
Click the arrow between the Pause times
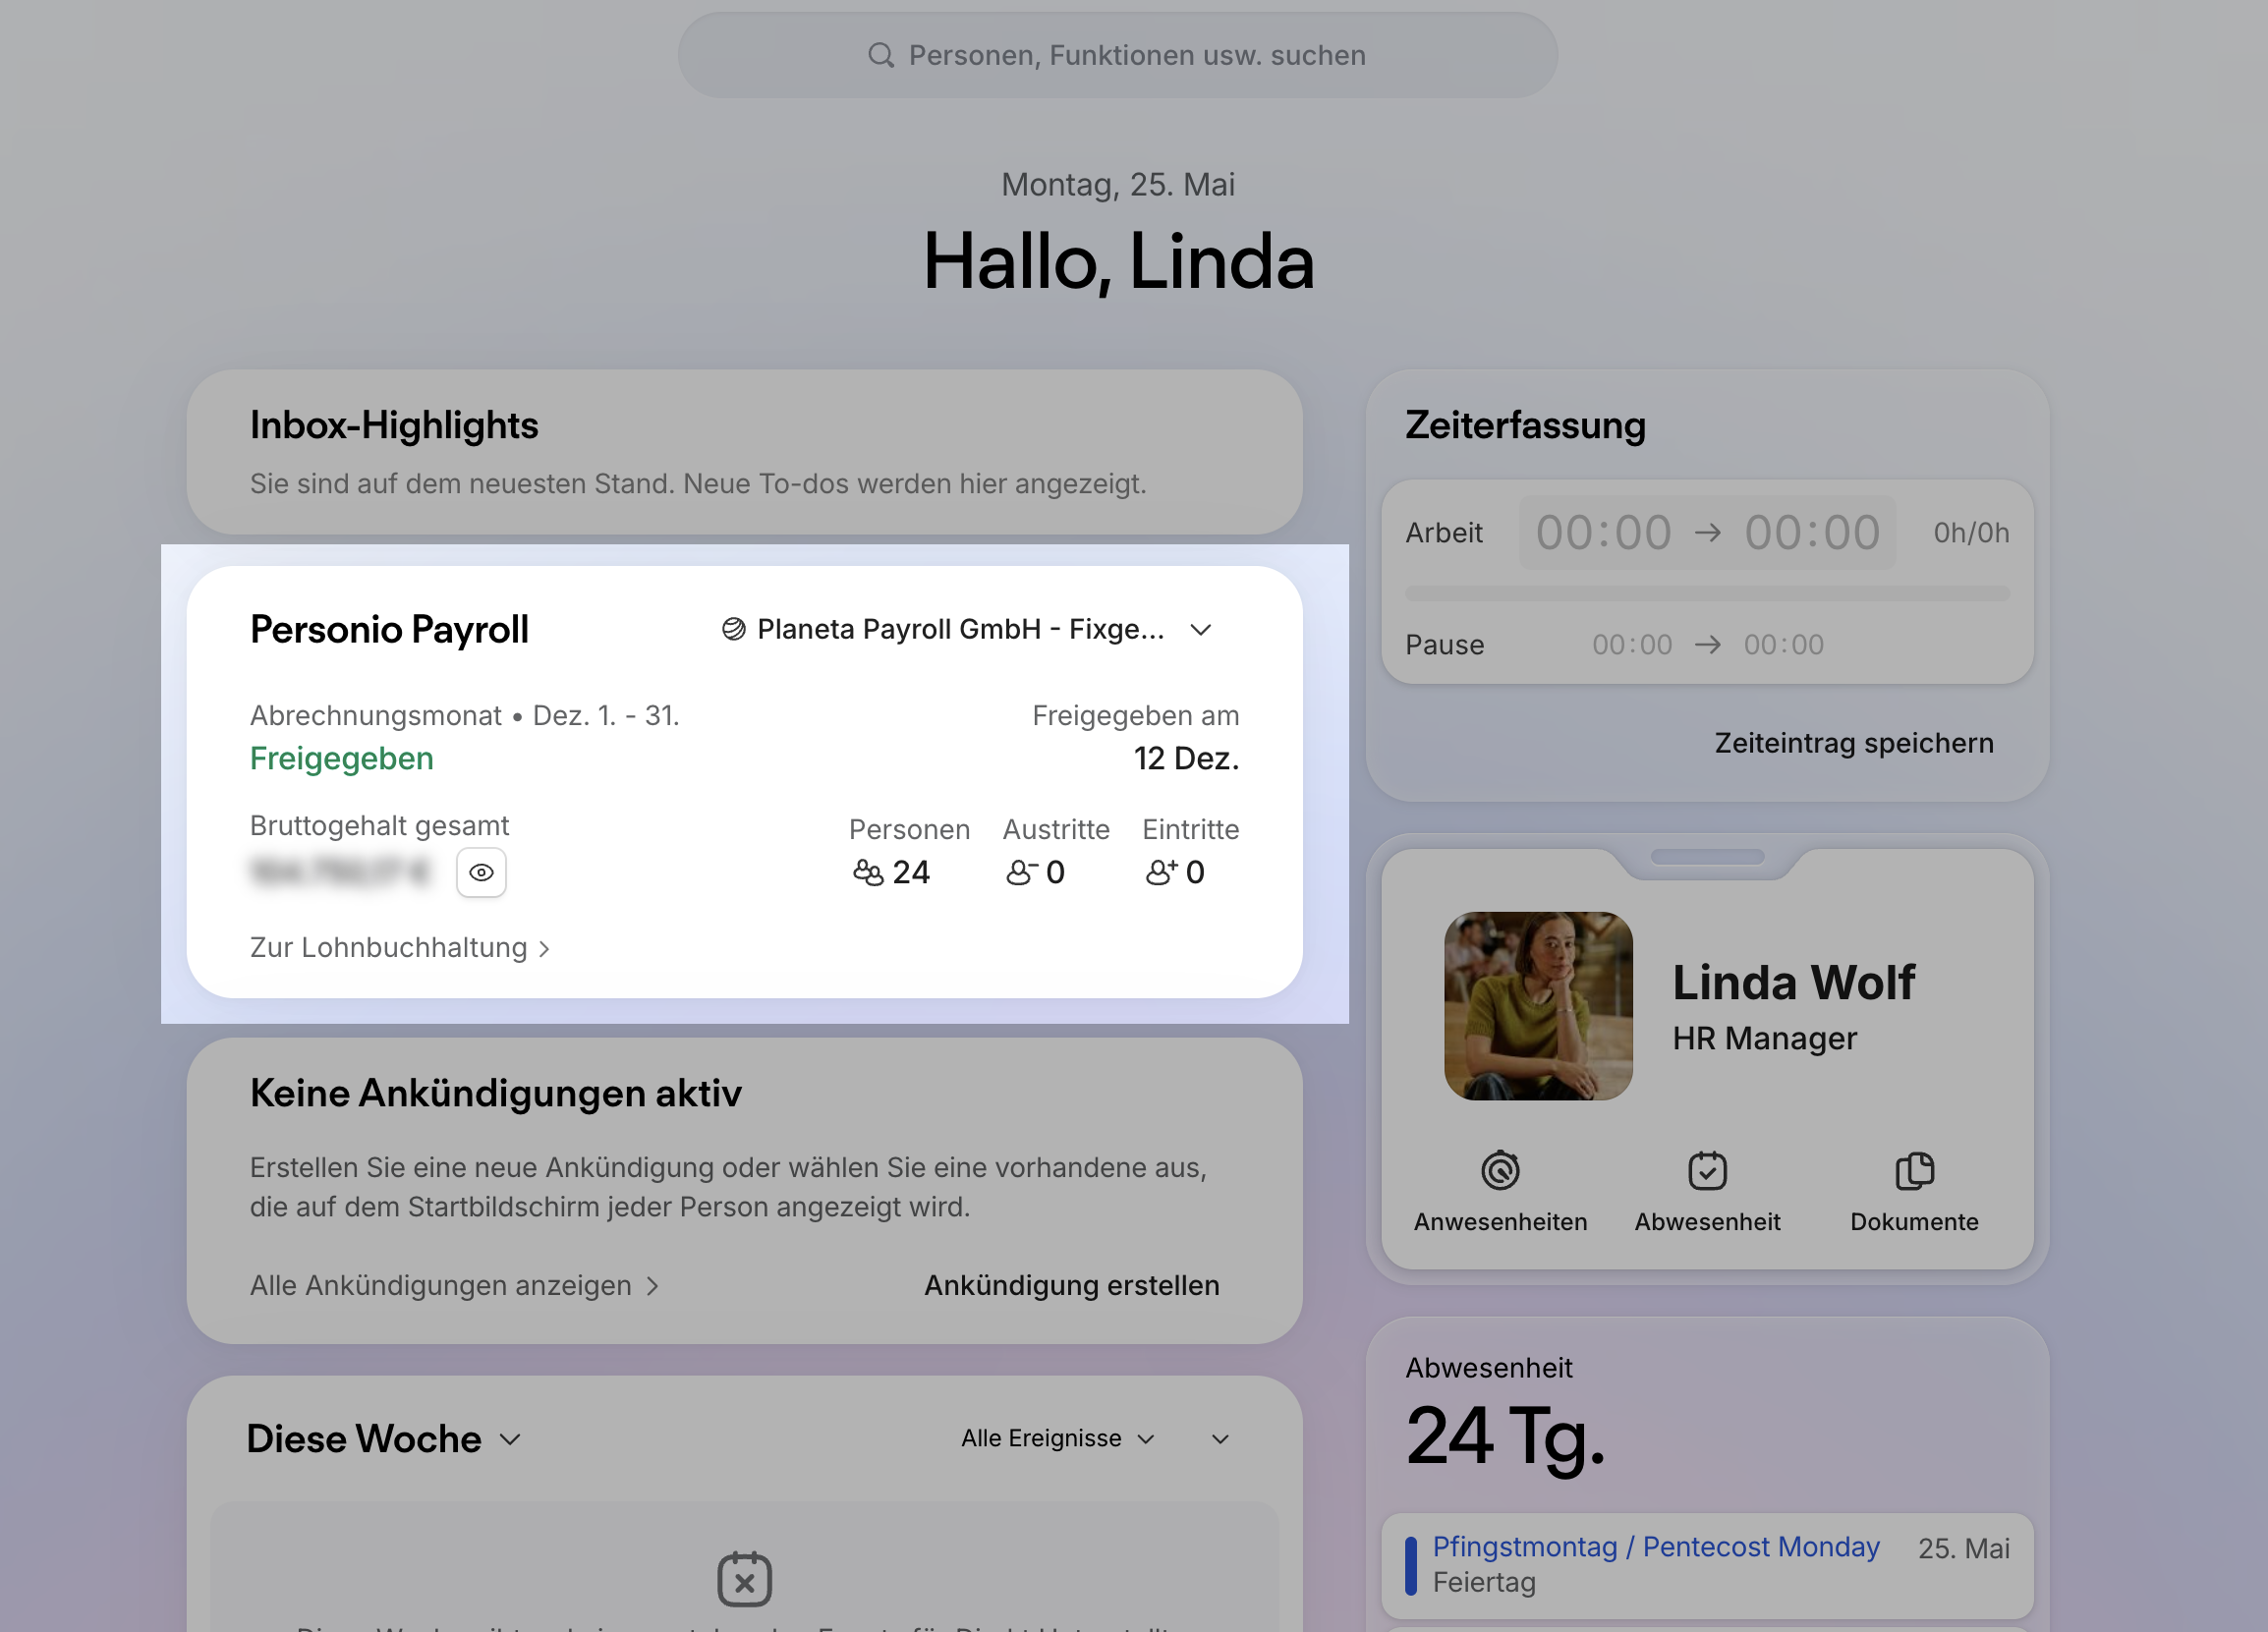point(1708,645)
